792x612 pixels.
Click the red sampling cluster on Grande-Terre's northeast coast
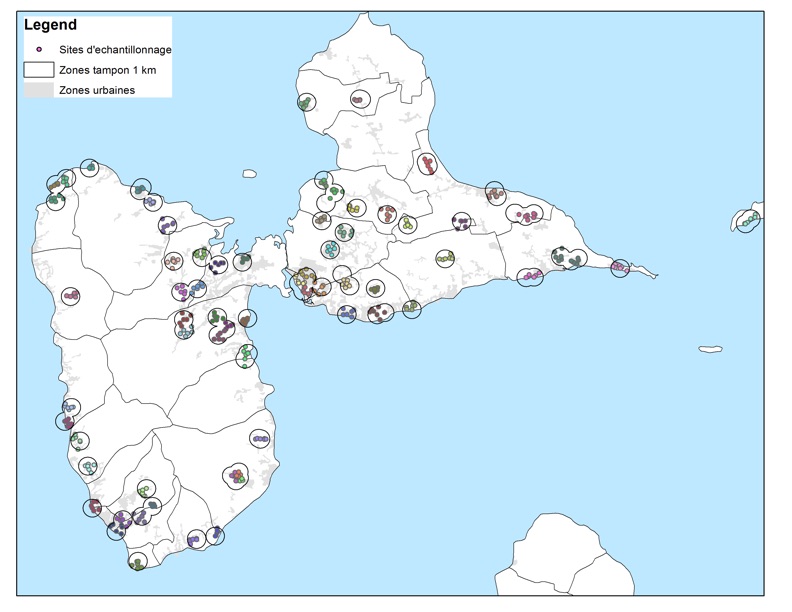coord(428,164)
